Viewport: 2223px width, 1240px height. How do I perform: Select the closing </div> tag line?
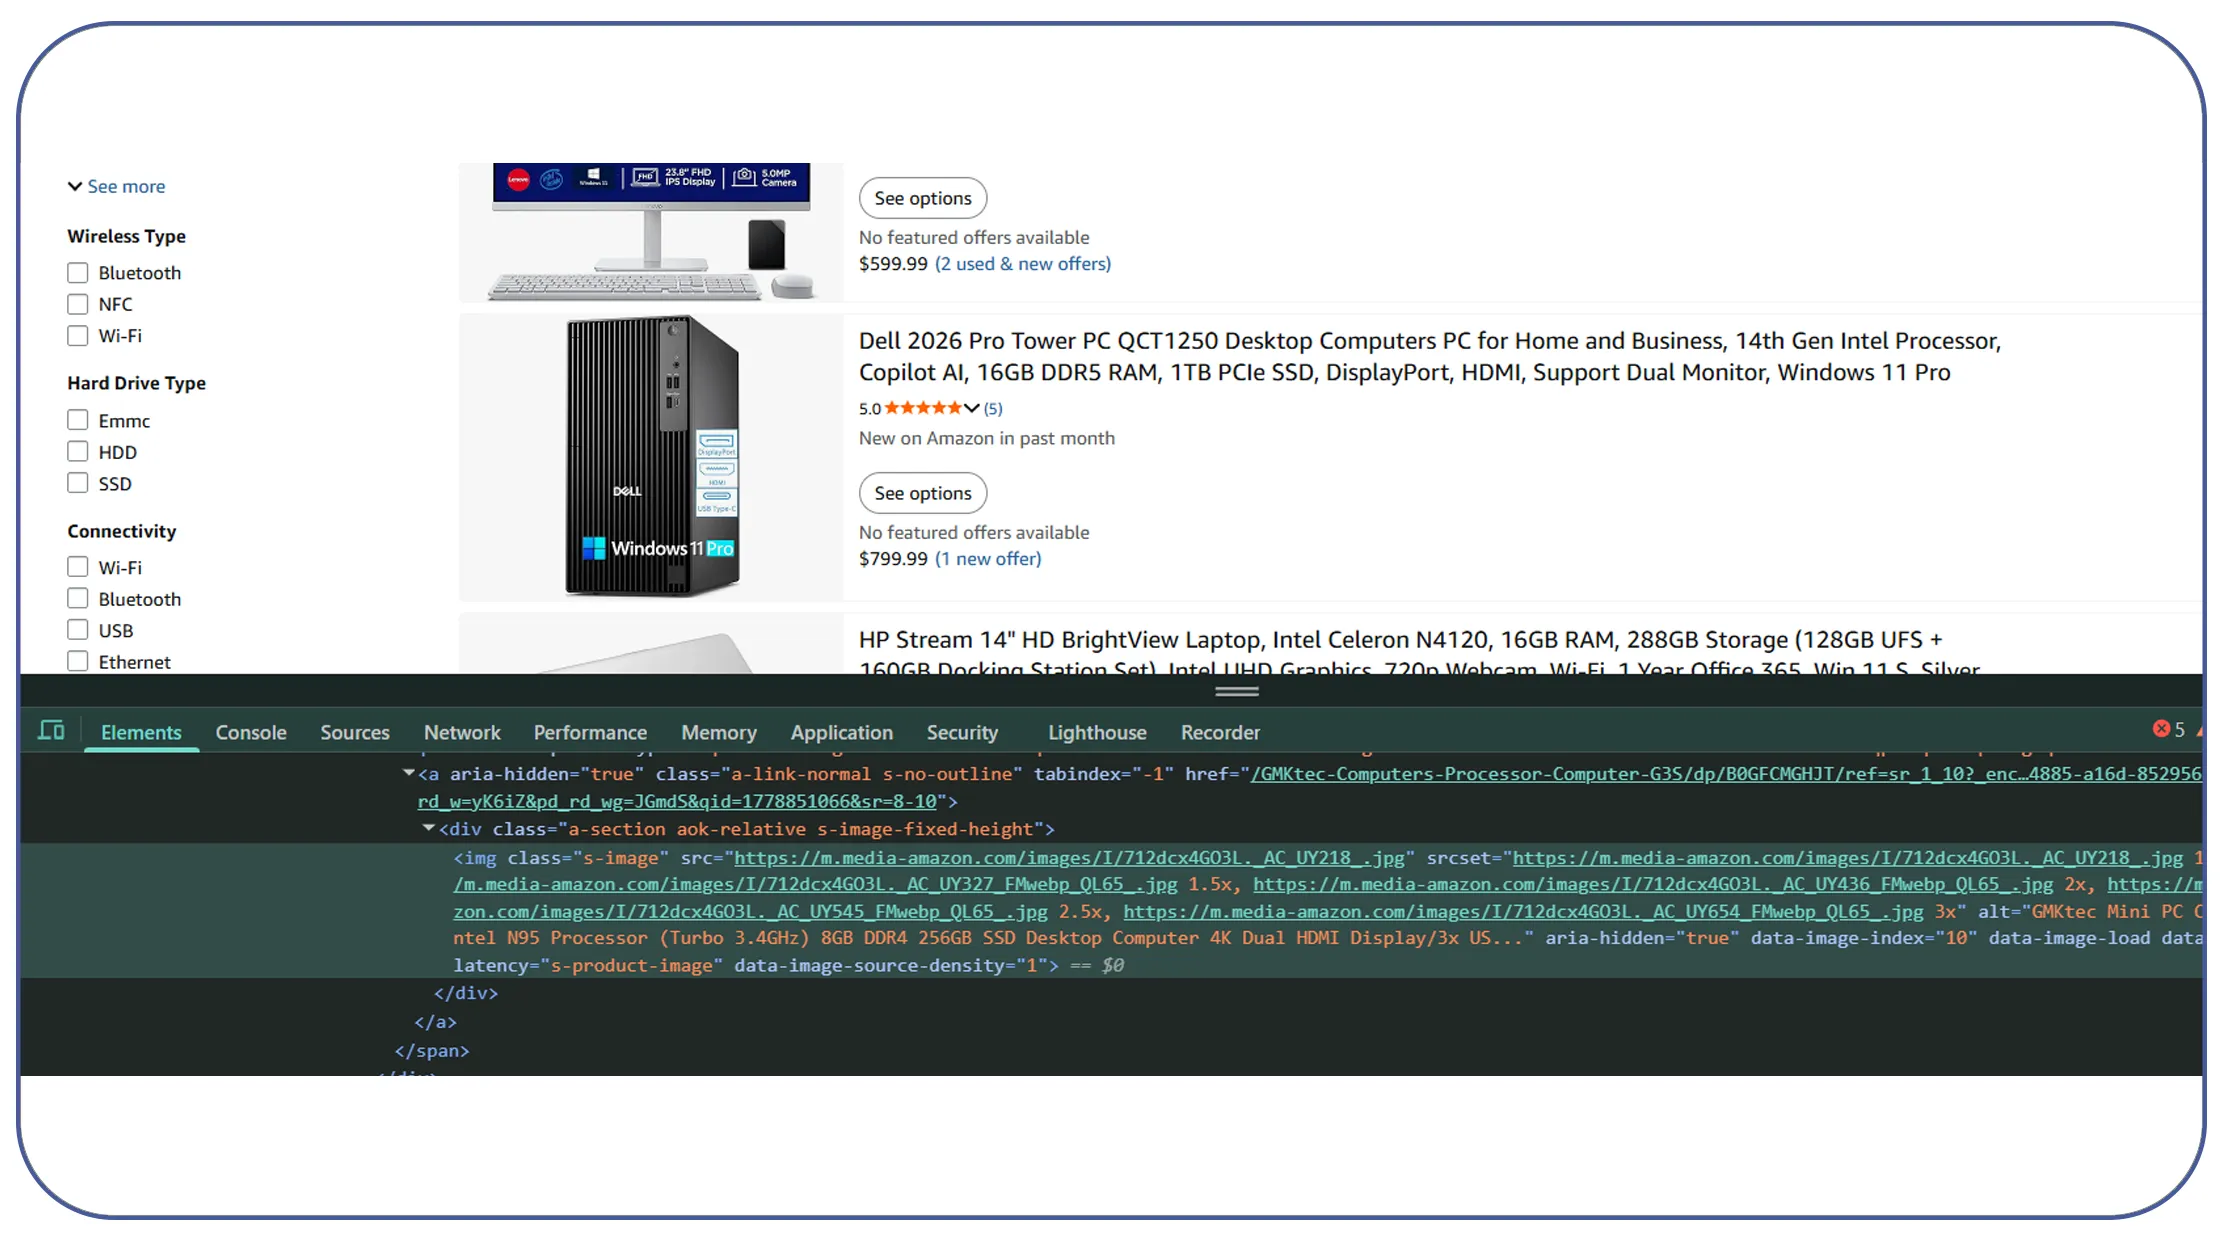click(x=466, y=993)
